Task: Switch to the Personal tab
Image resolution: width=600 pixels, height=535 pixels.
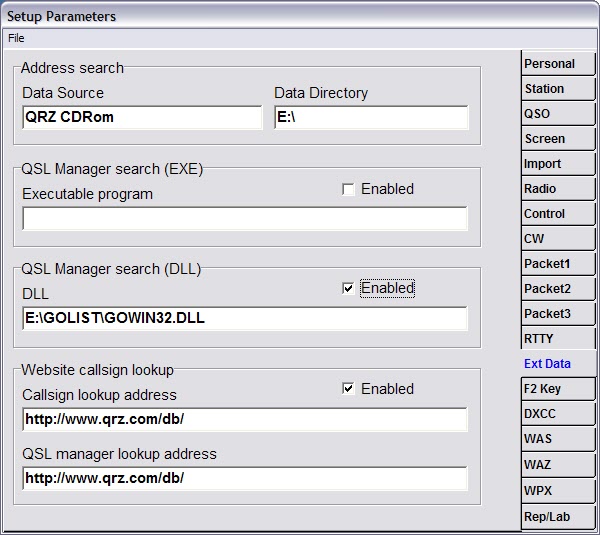Action: pos(558,63)
